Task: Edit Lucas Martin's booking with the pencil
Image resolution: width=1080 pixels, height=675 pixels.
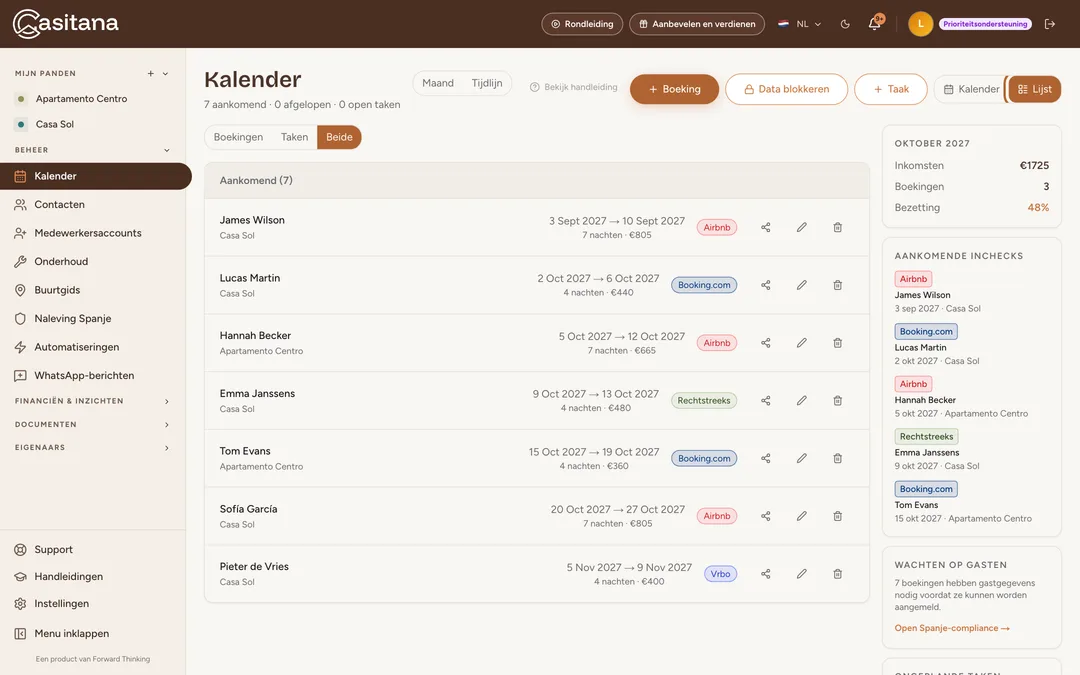Action: pyautogui.click(x=802, y=285)
